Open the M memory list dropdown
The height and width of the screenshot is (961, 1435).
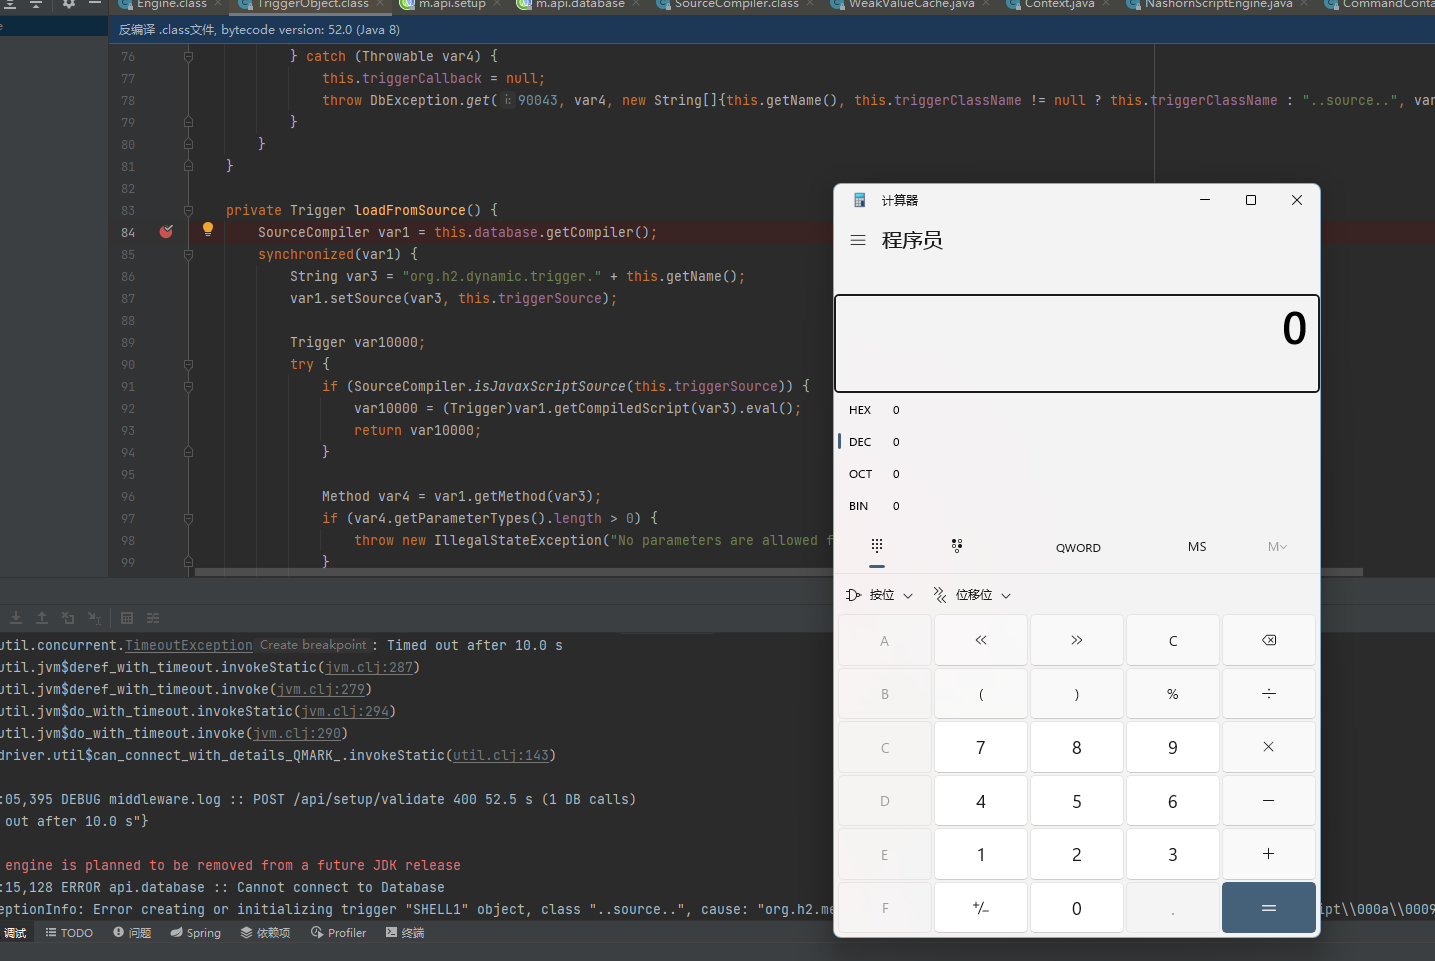point(1277,547)
